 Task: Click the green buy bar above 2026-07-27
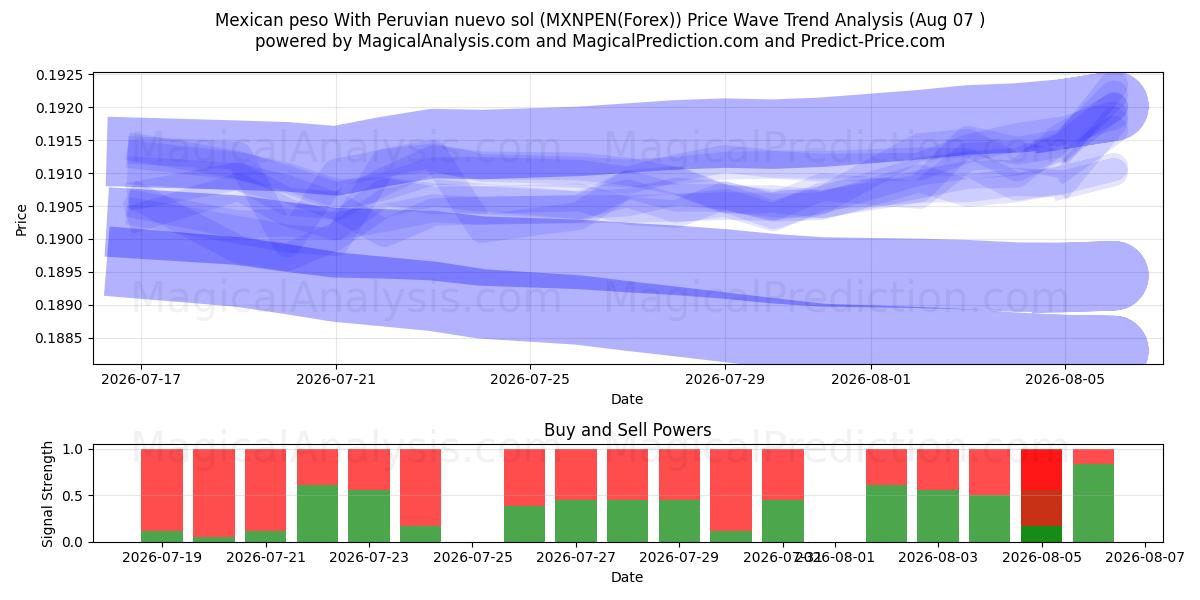(576, 521)
